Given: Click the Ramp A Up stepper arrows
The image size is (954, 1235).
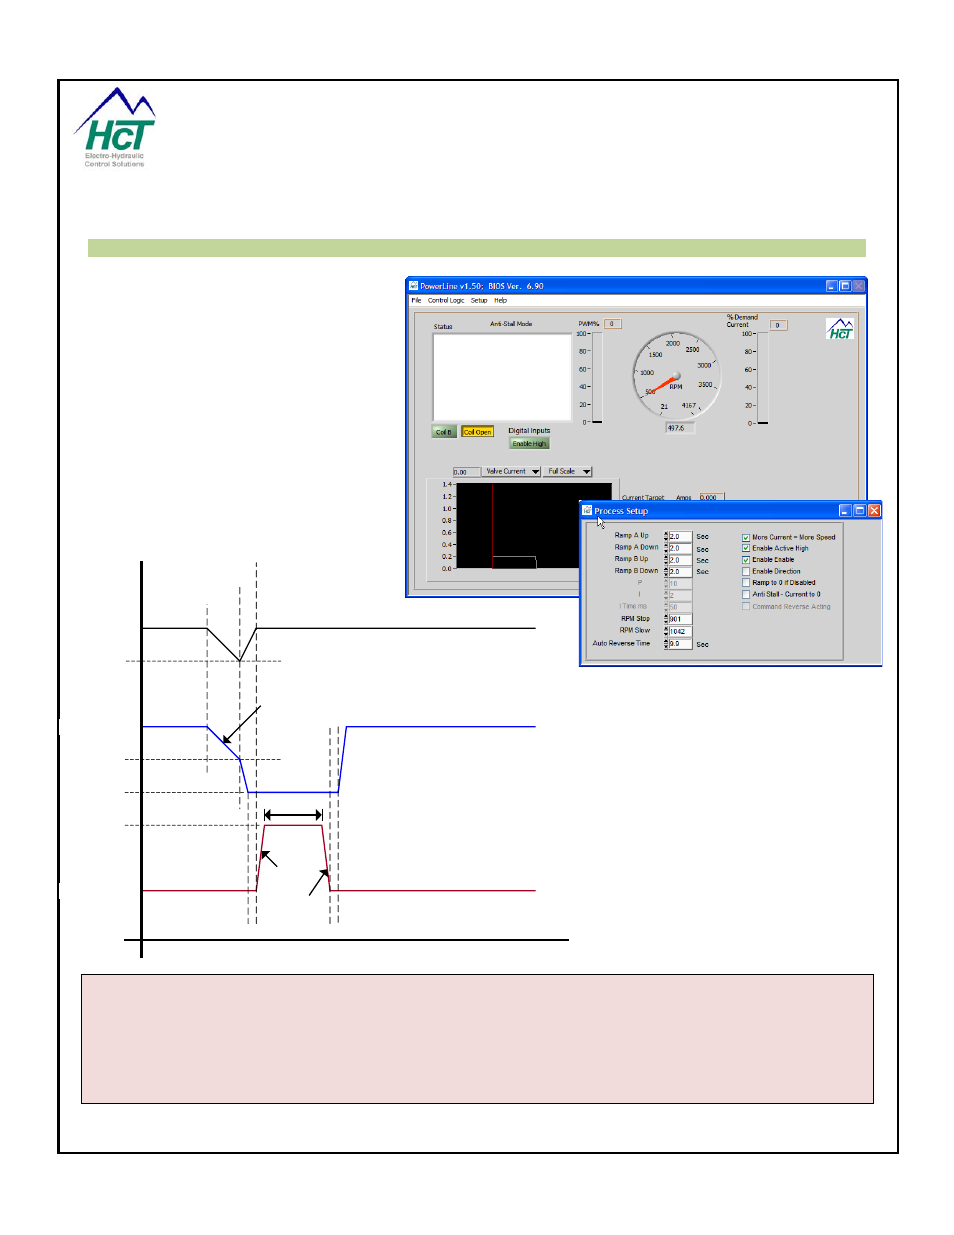Looking at the screenshot, I should [666, 536].
